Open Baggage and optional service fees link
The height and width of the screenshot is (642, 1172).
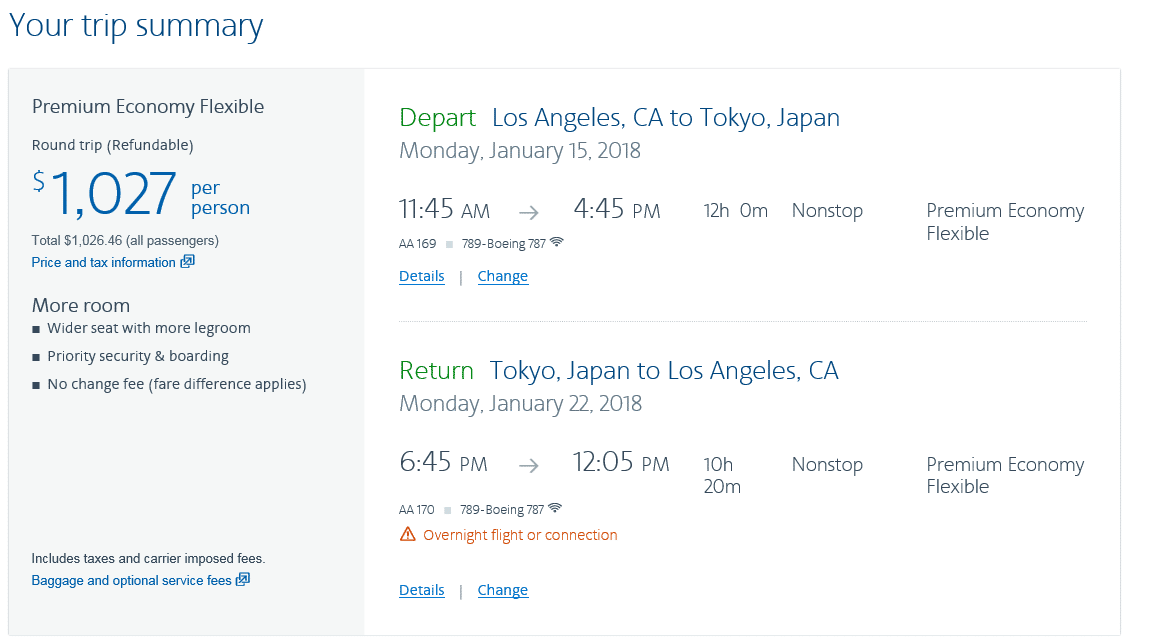pyautogui.click(x=131, y=580)
